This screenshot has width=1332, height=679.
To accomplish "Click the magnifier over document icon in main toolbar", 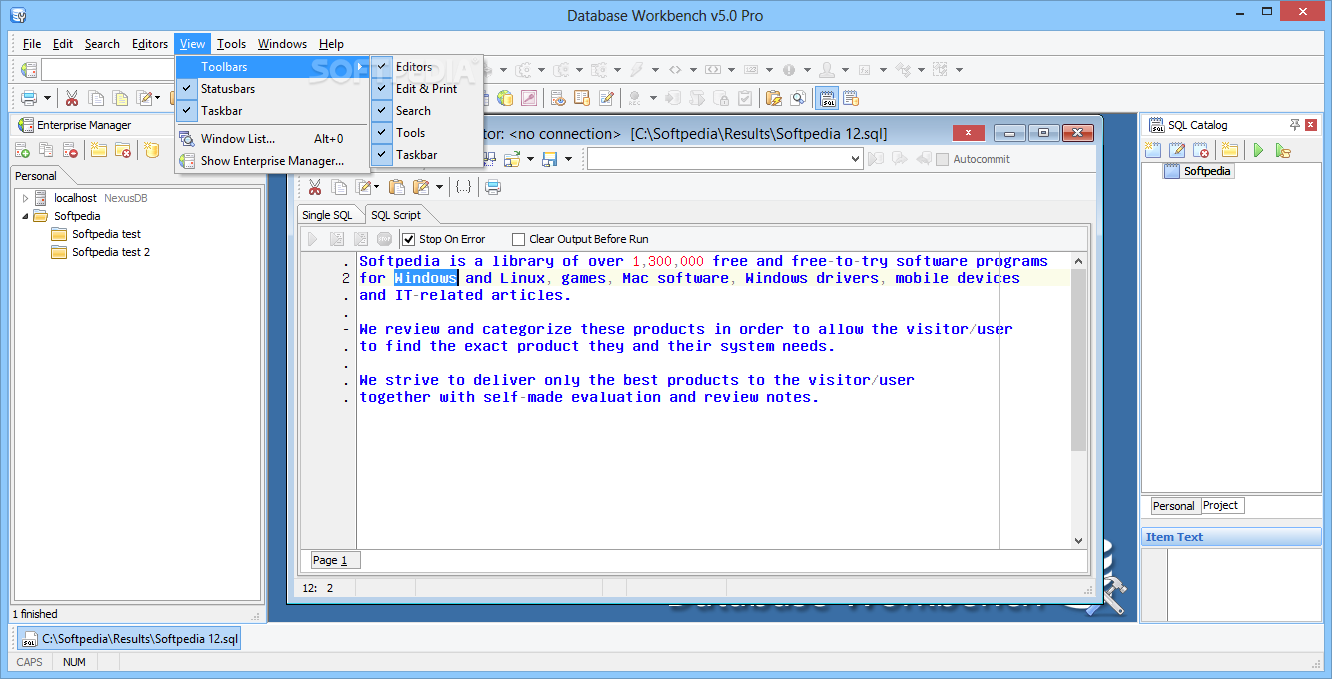I will point(798,98).
